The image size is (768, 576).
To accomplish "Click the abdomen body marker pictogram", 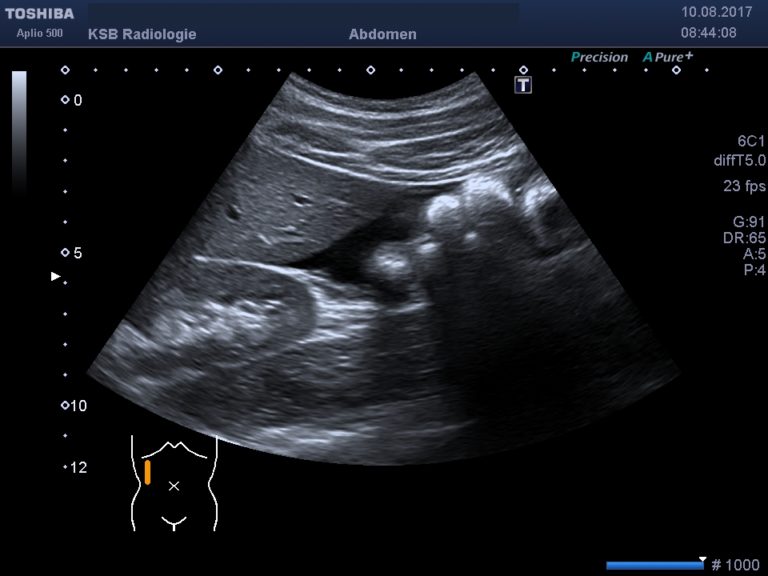I will tap(173, 482).
